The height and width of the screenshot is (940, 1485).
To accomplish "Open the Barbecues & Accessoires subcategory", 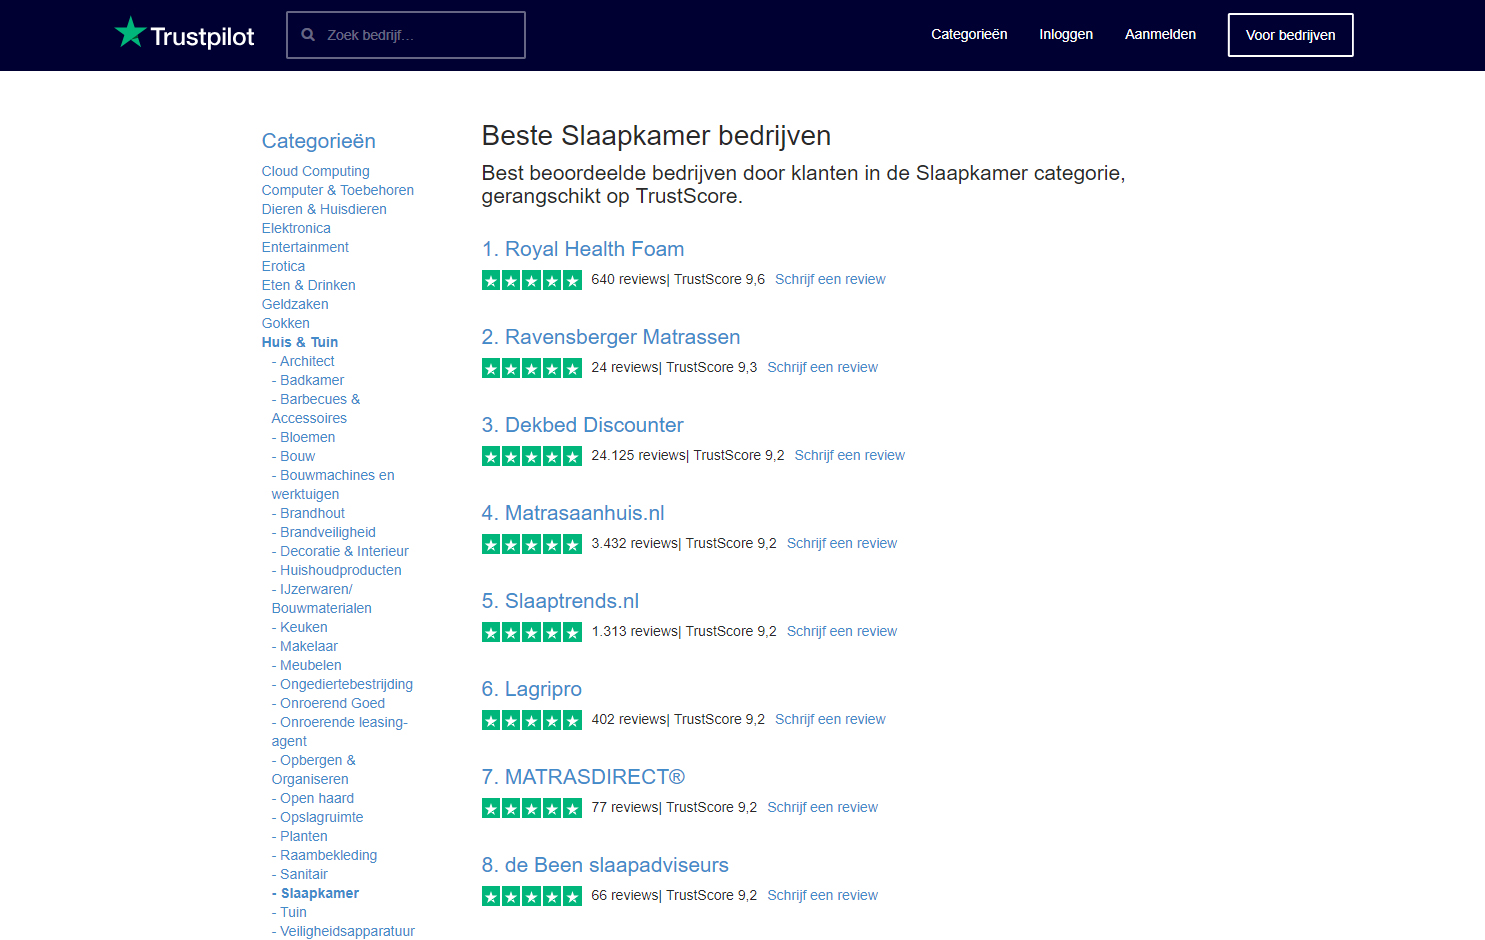I will click(315, 408).
